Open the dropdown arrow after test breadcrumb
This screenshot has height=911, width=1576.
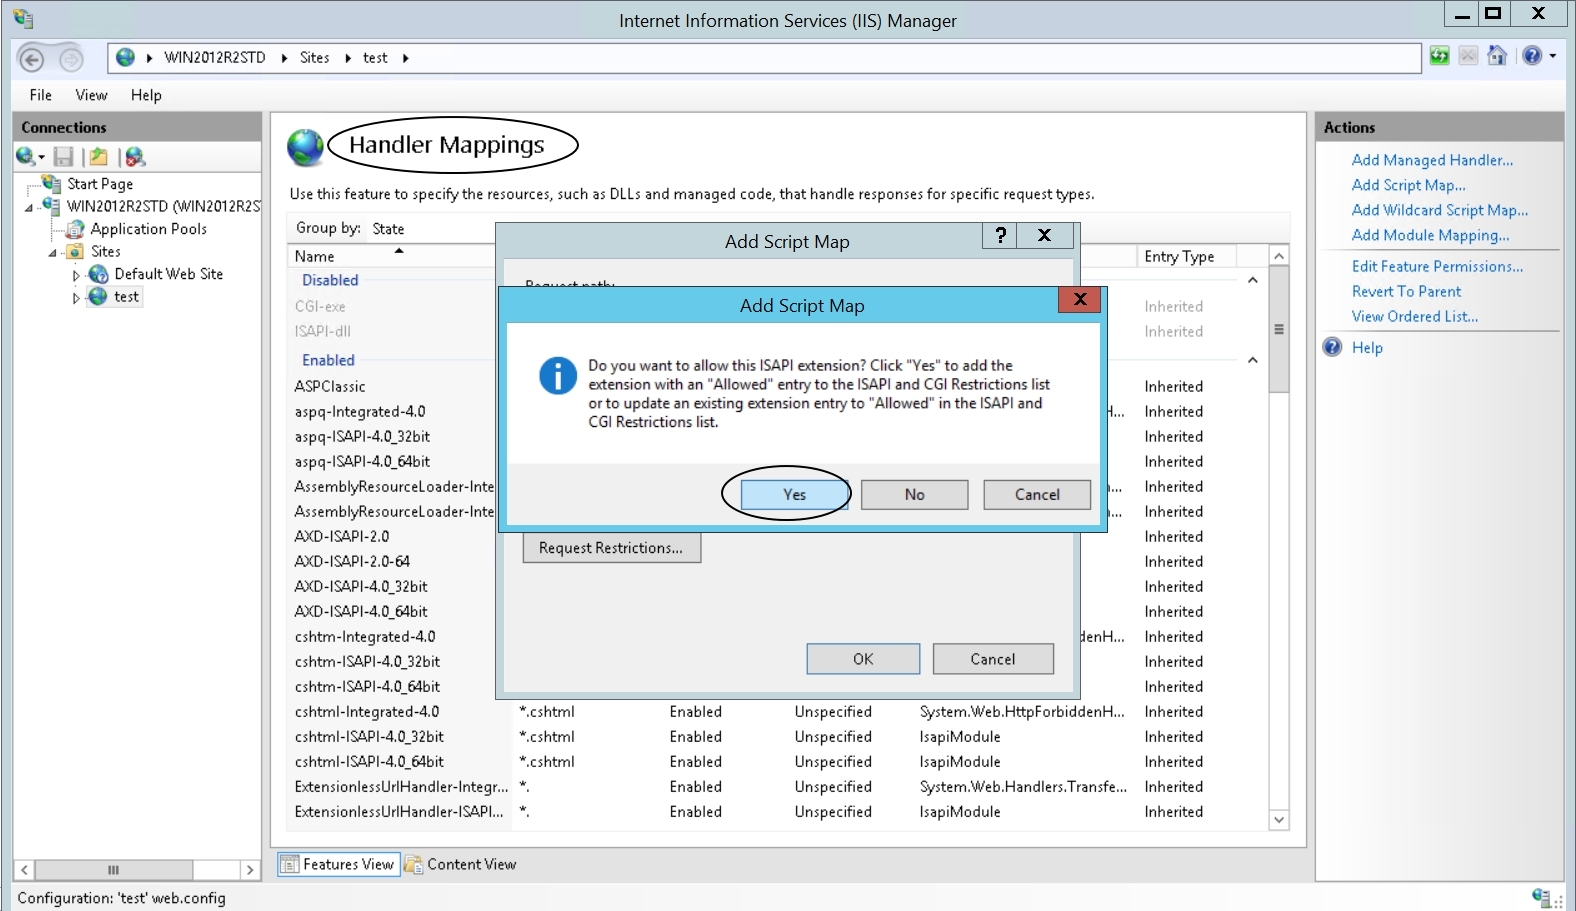(x=405, y=58)
